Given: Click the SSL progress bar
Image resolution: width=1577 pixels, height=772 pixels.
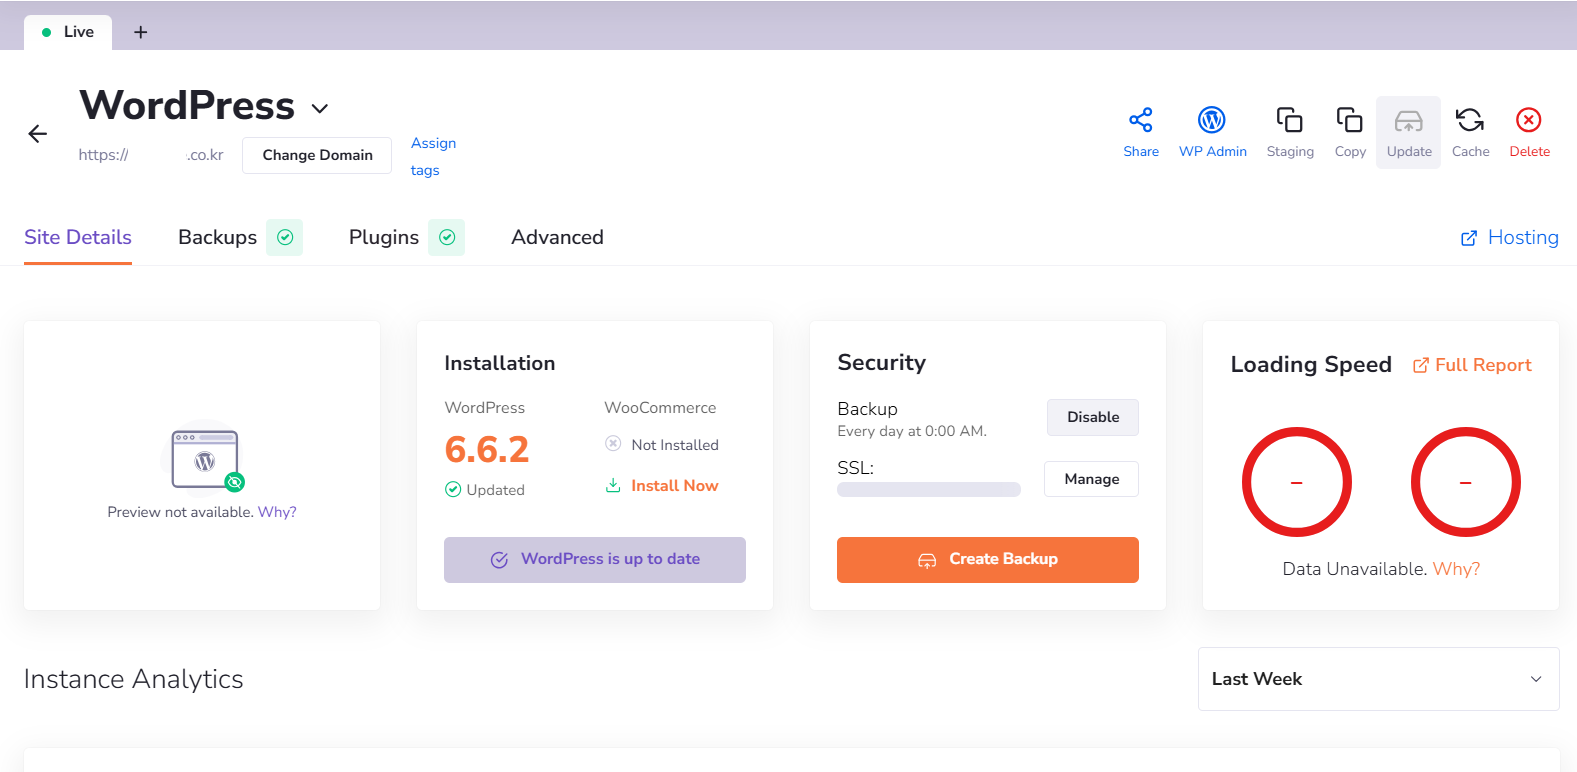Looking at the screenshot, I should pos(929,489).
